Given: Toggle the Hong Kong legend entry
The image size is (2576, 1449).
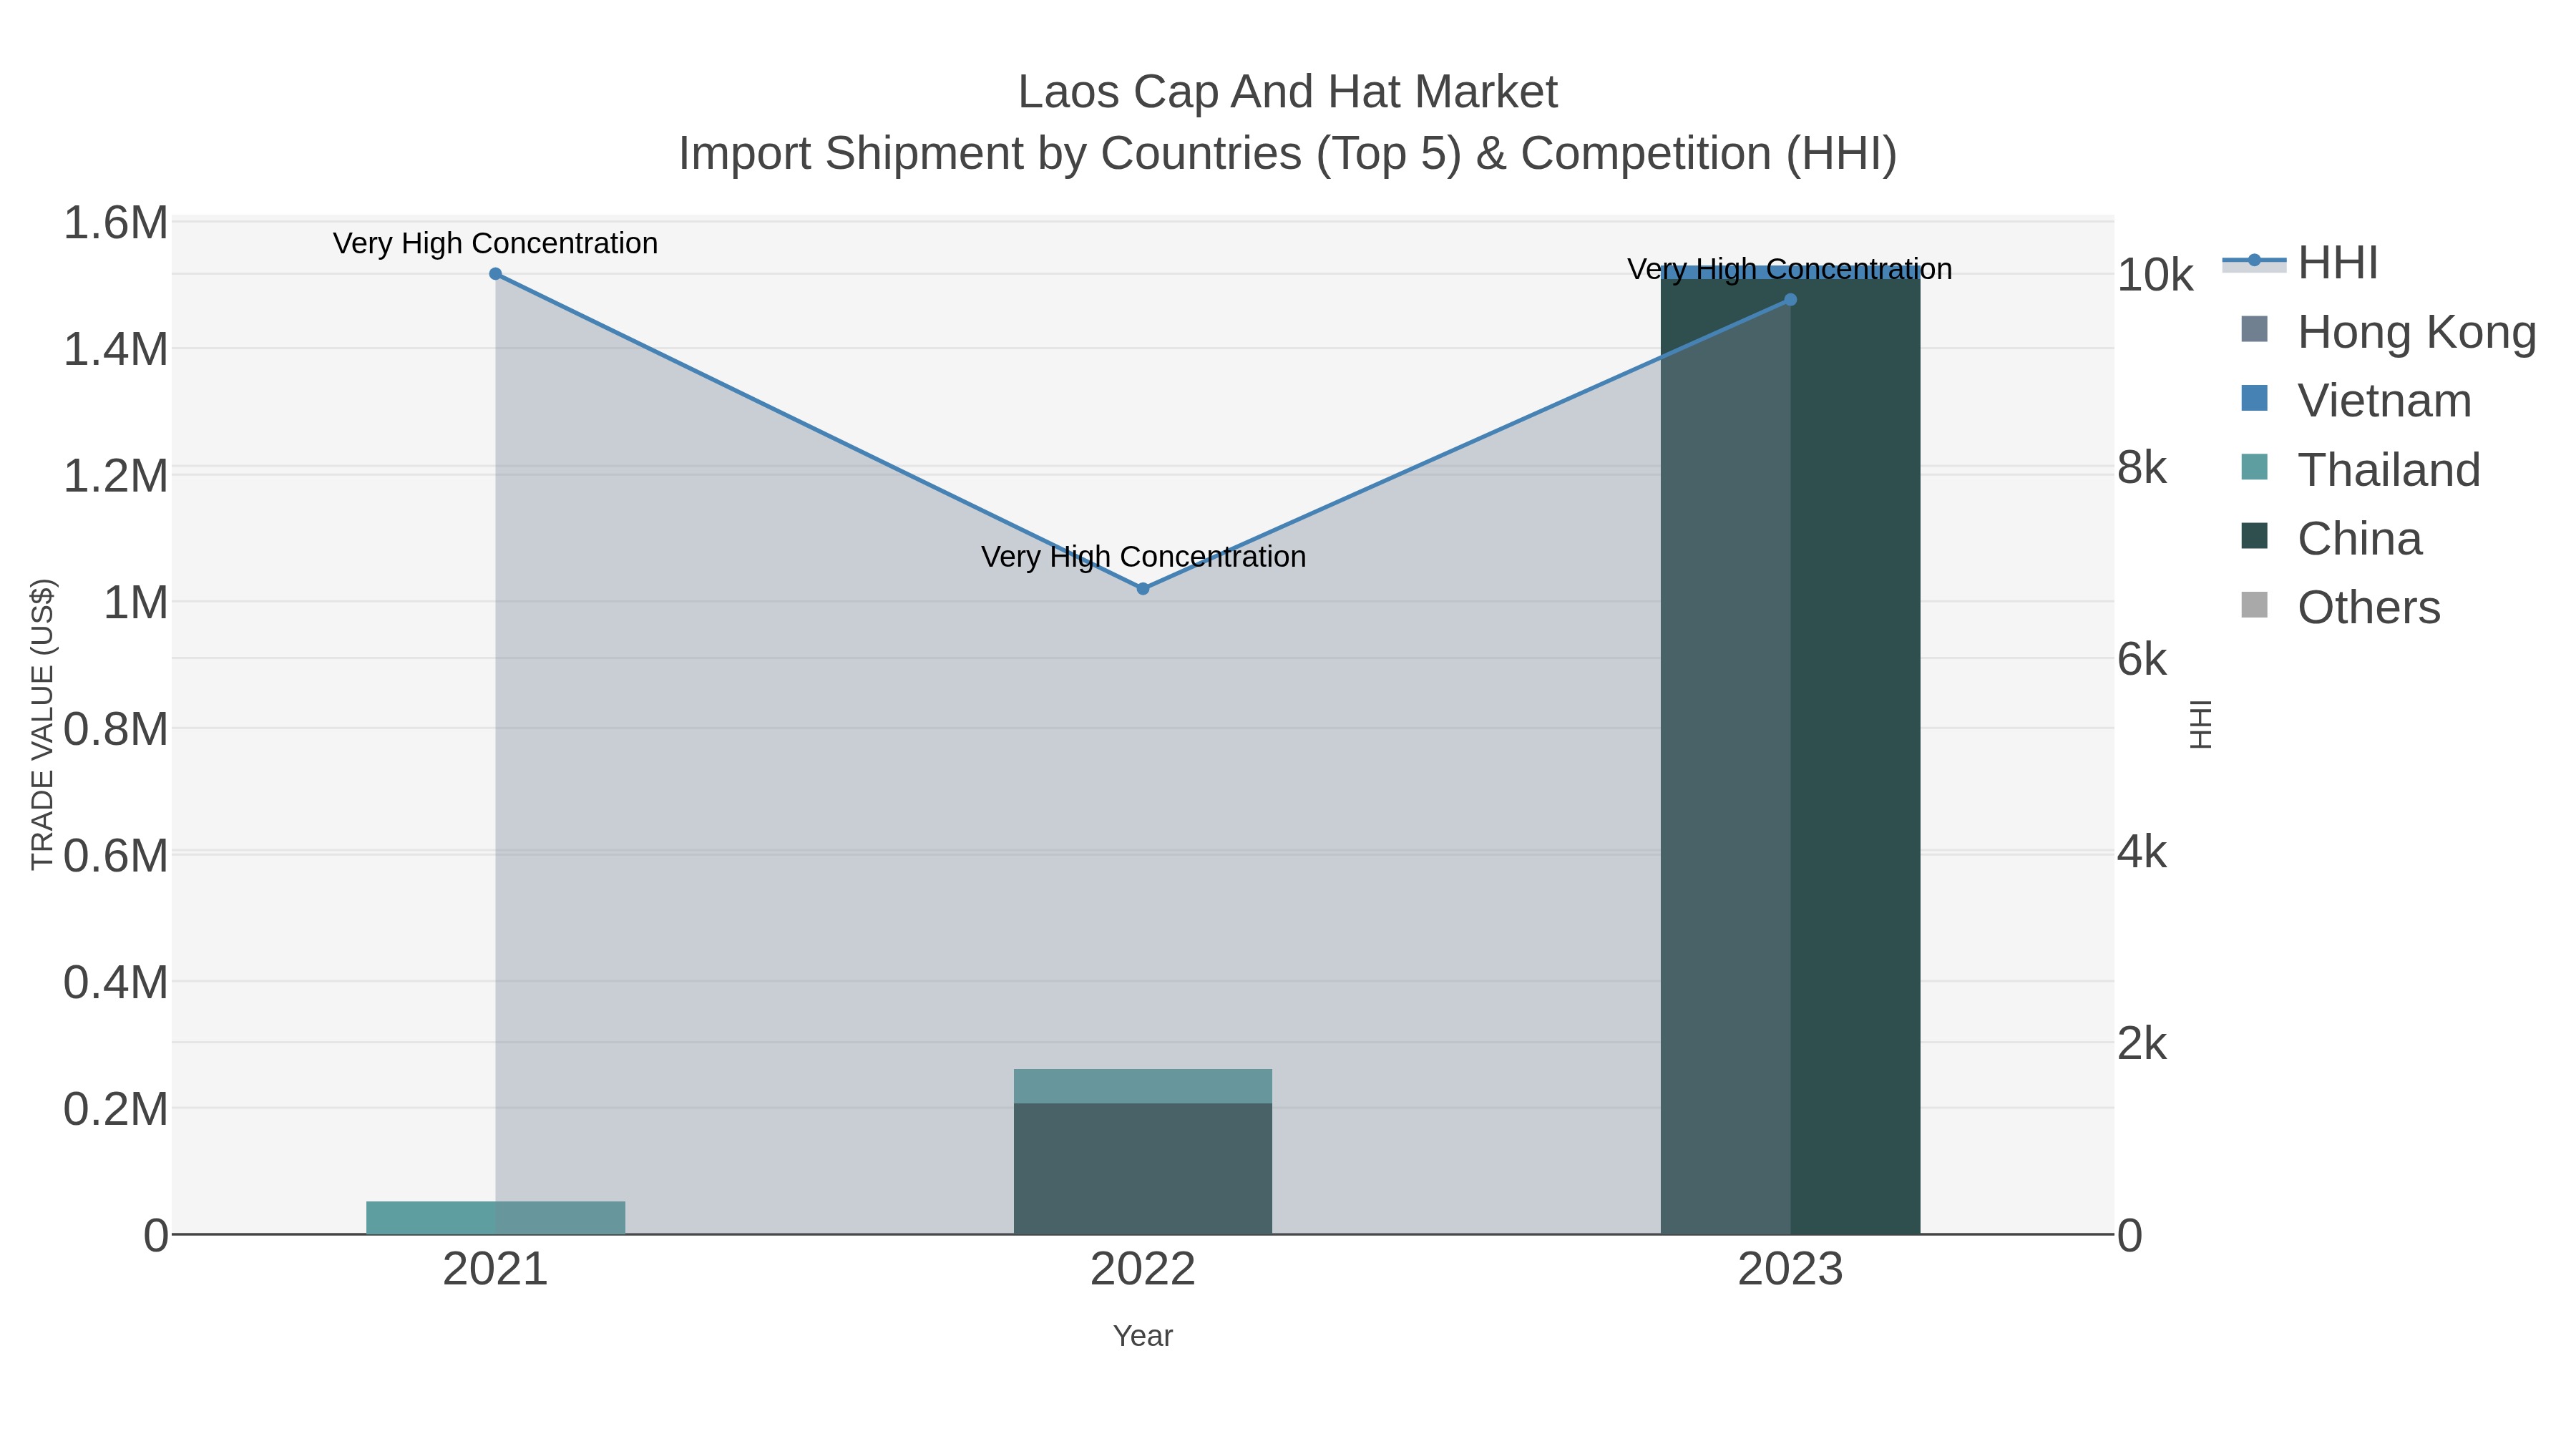Looking at the screenshot, I should click(2388, 332).
